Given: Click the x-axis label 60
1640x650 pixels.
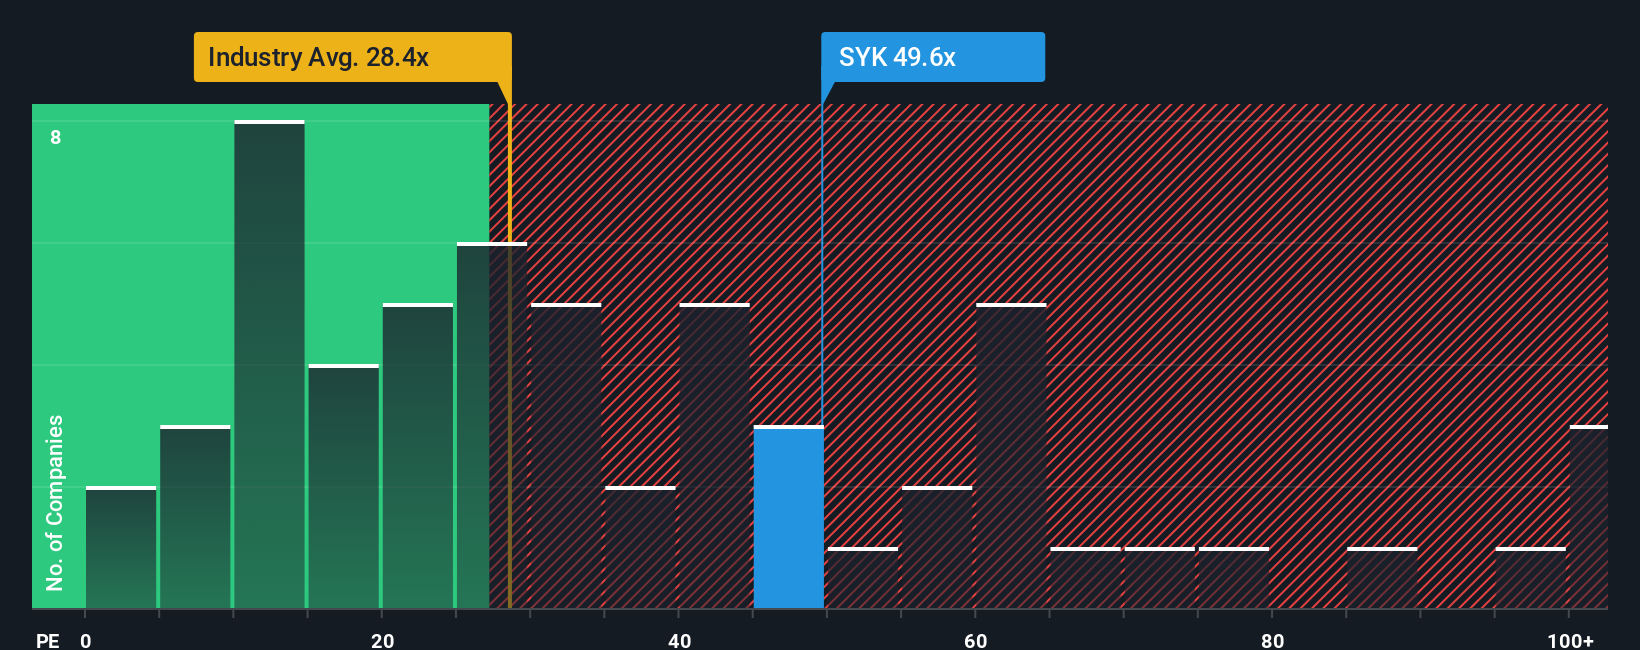Looking at the screenshot, I should [976, 640].
